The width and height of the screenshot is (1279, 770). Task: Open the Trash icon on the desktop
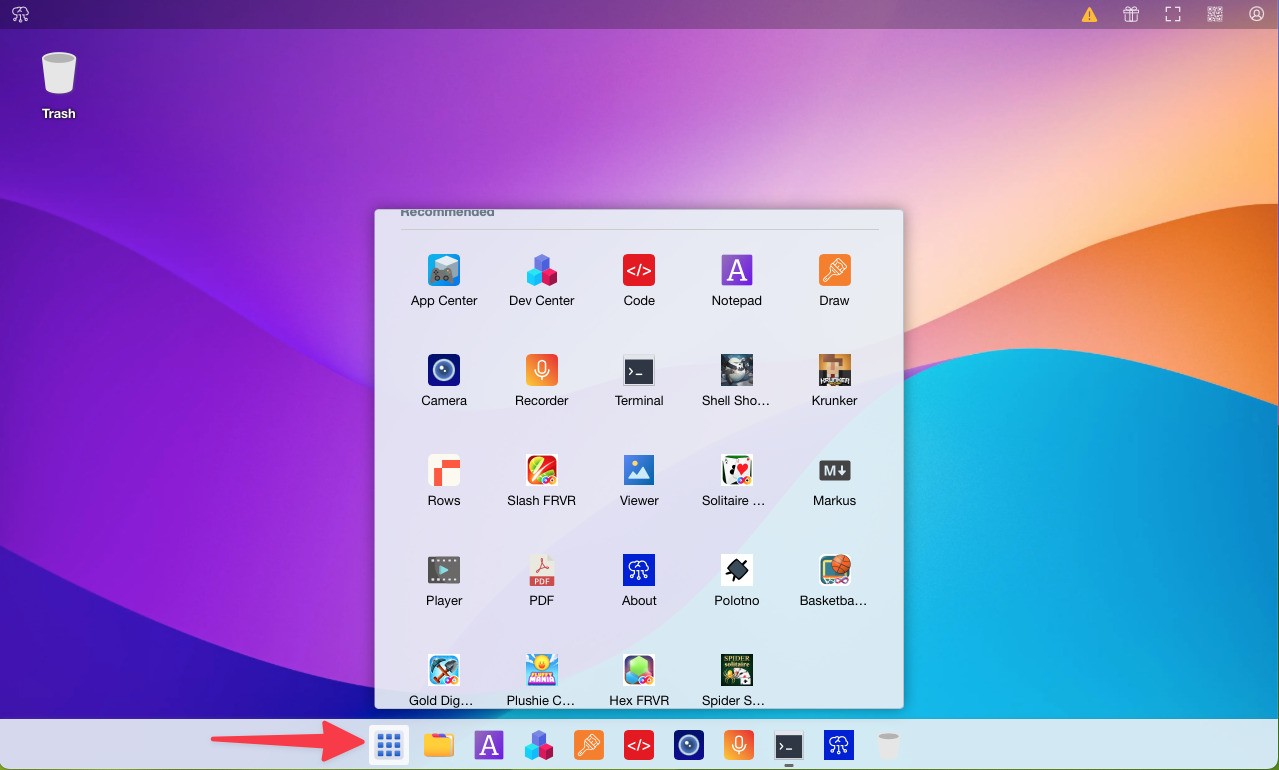[x=59, y=75]
